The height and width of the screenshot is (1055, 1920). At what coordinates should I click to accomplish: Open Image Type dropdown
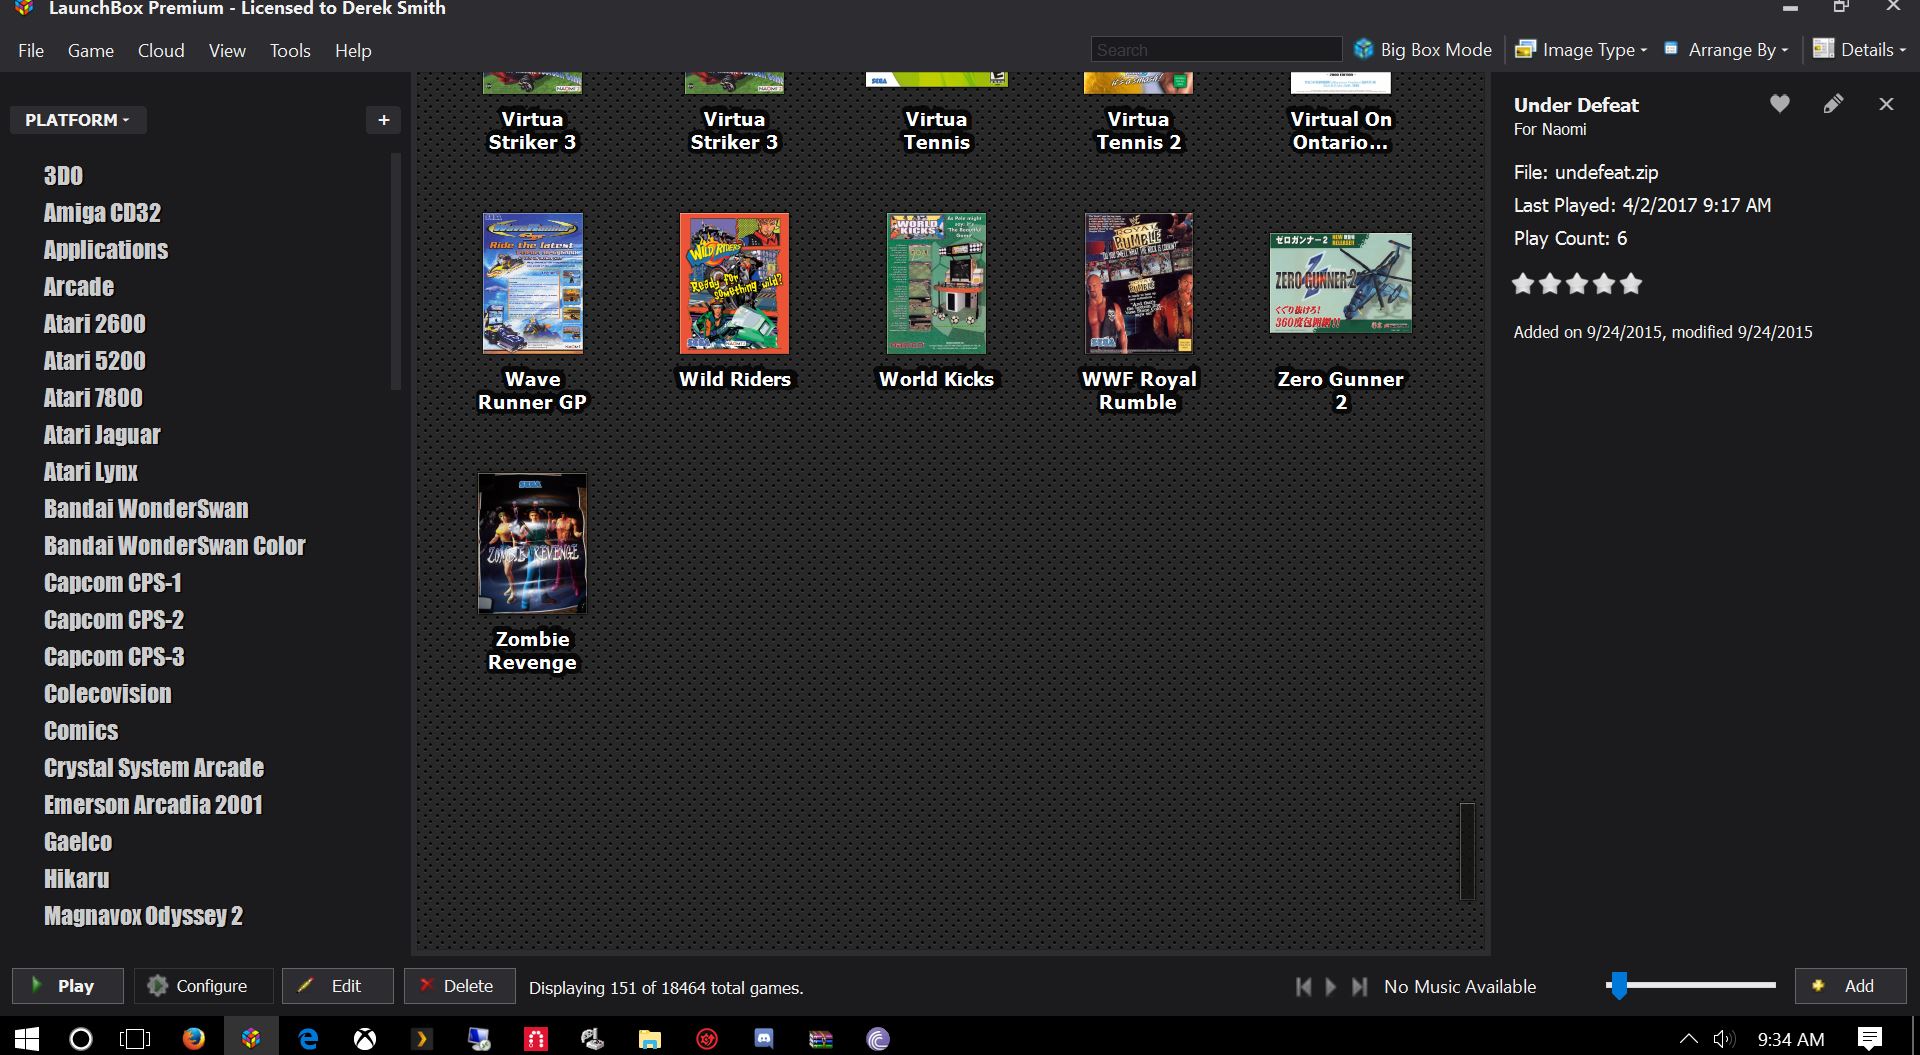(1581, 49)
